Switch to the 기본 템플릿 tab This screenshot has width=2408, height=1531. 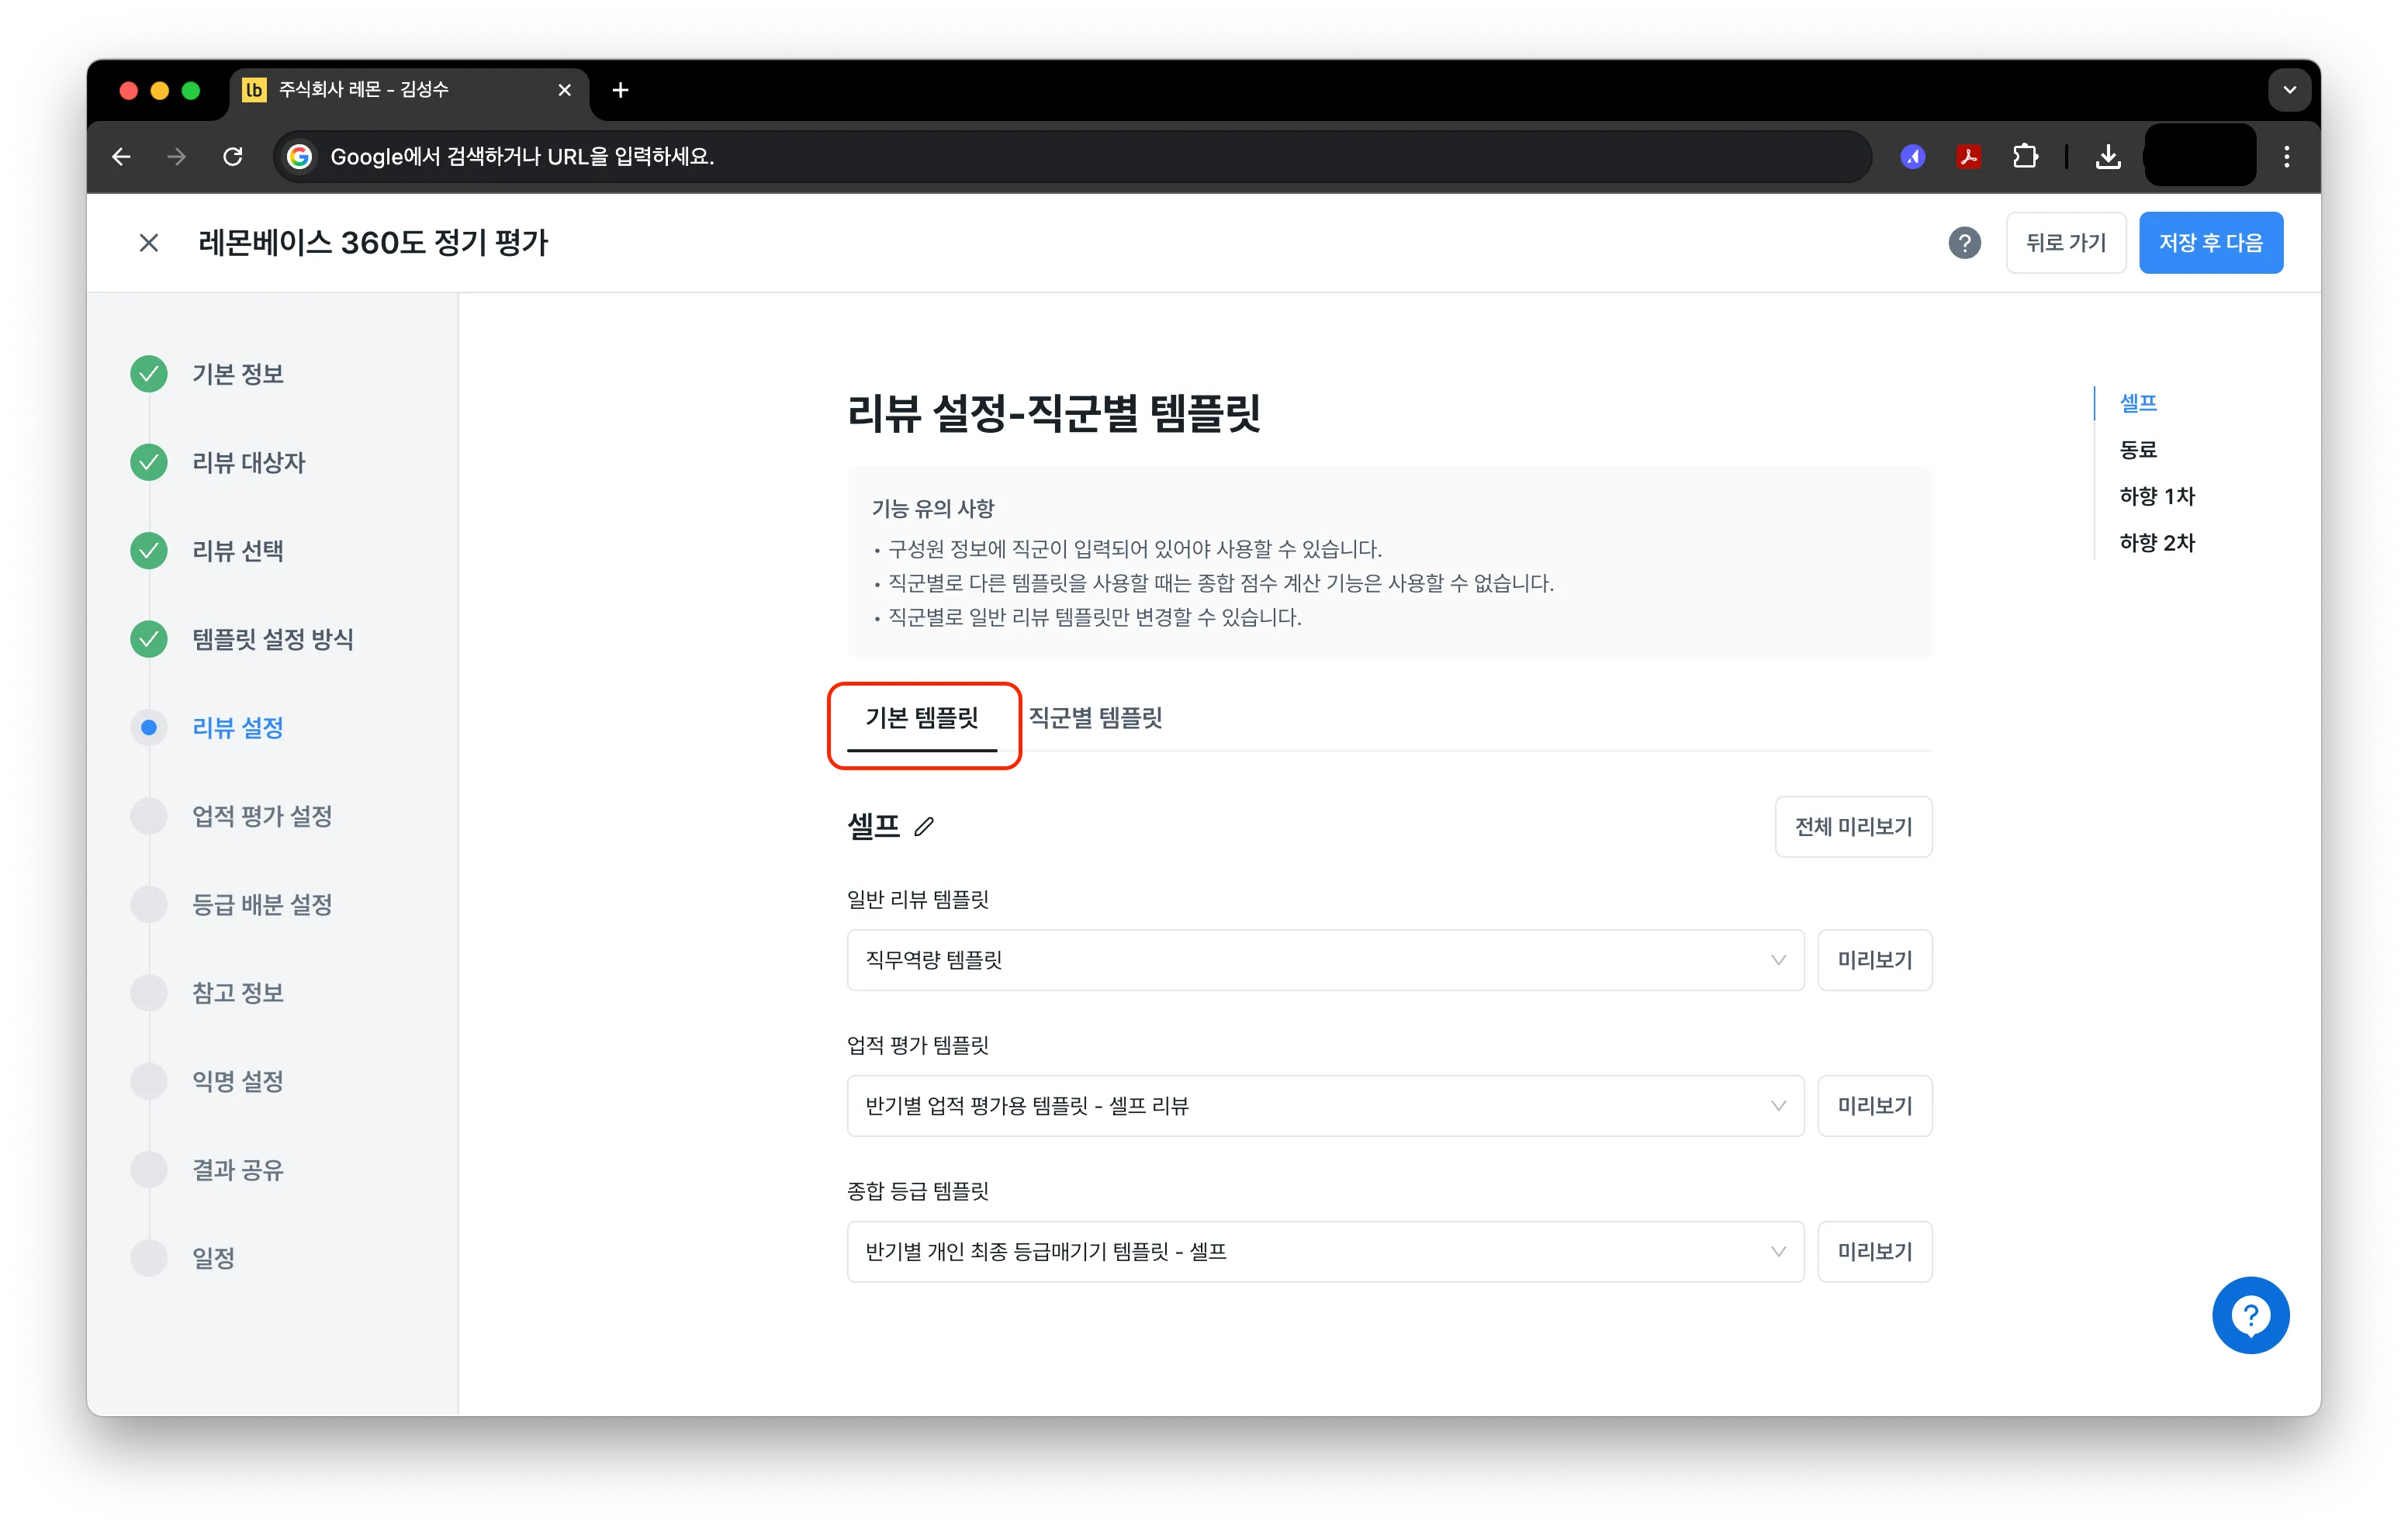pos(922,718)
